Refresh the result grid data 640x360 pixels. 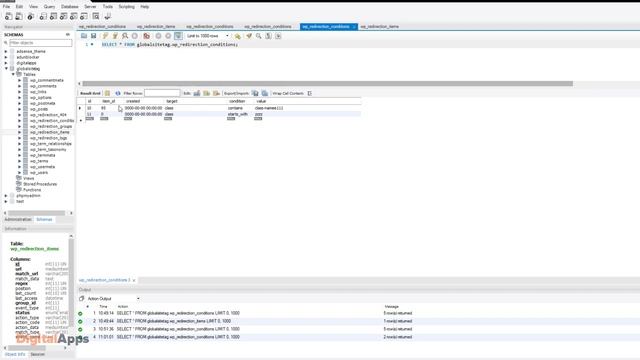tap(118, 93)
